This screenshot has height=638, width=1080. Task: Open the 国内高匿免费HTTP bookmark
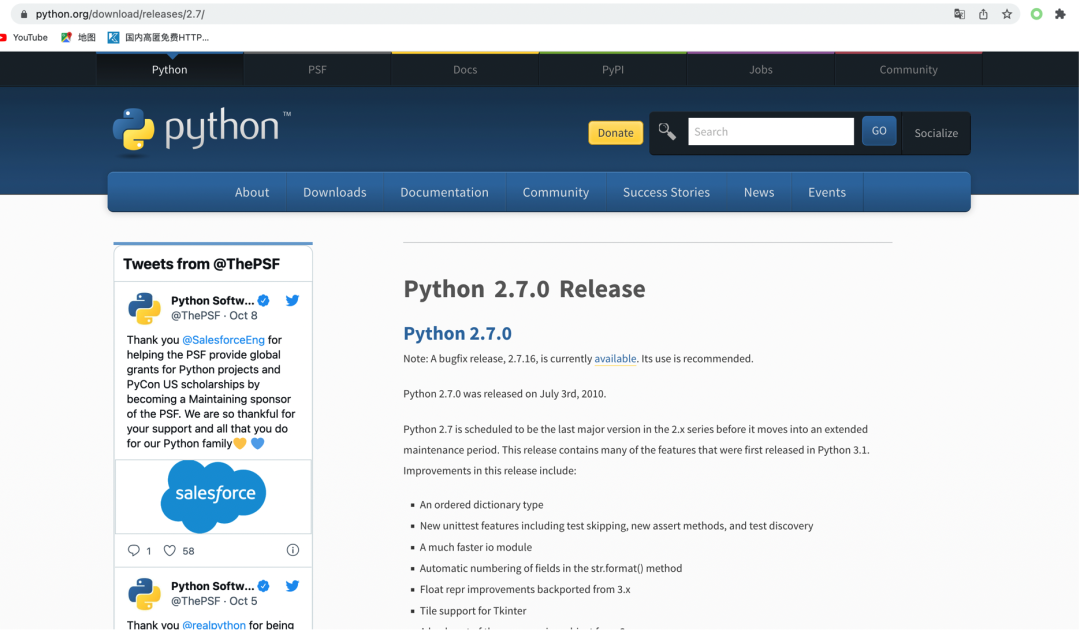tap(158, 37)
